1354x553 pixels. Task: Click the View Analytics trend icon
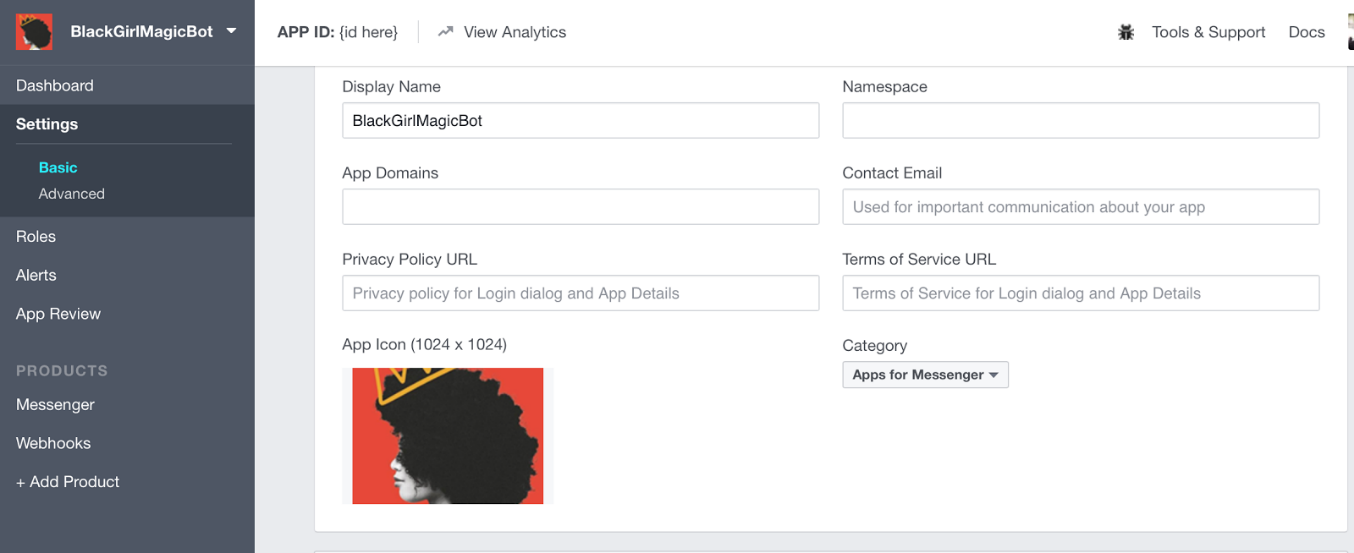coord(446,32)
